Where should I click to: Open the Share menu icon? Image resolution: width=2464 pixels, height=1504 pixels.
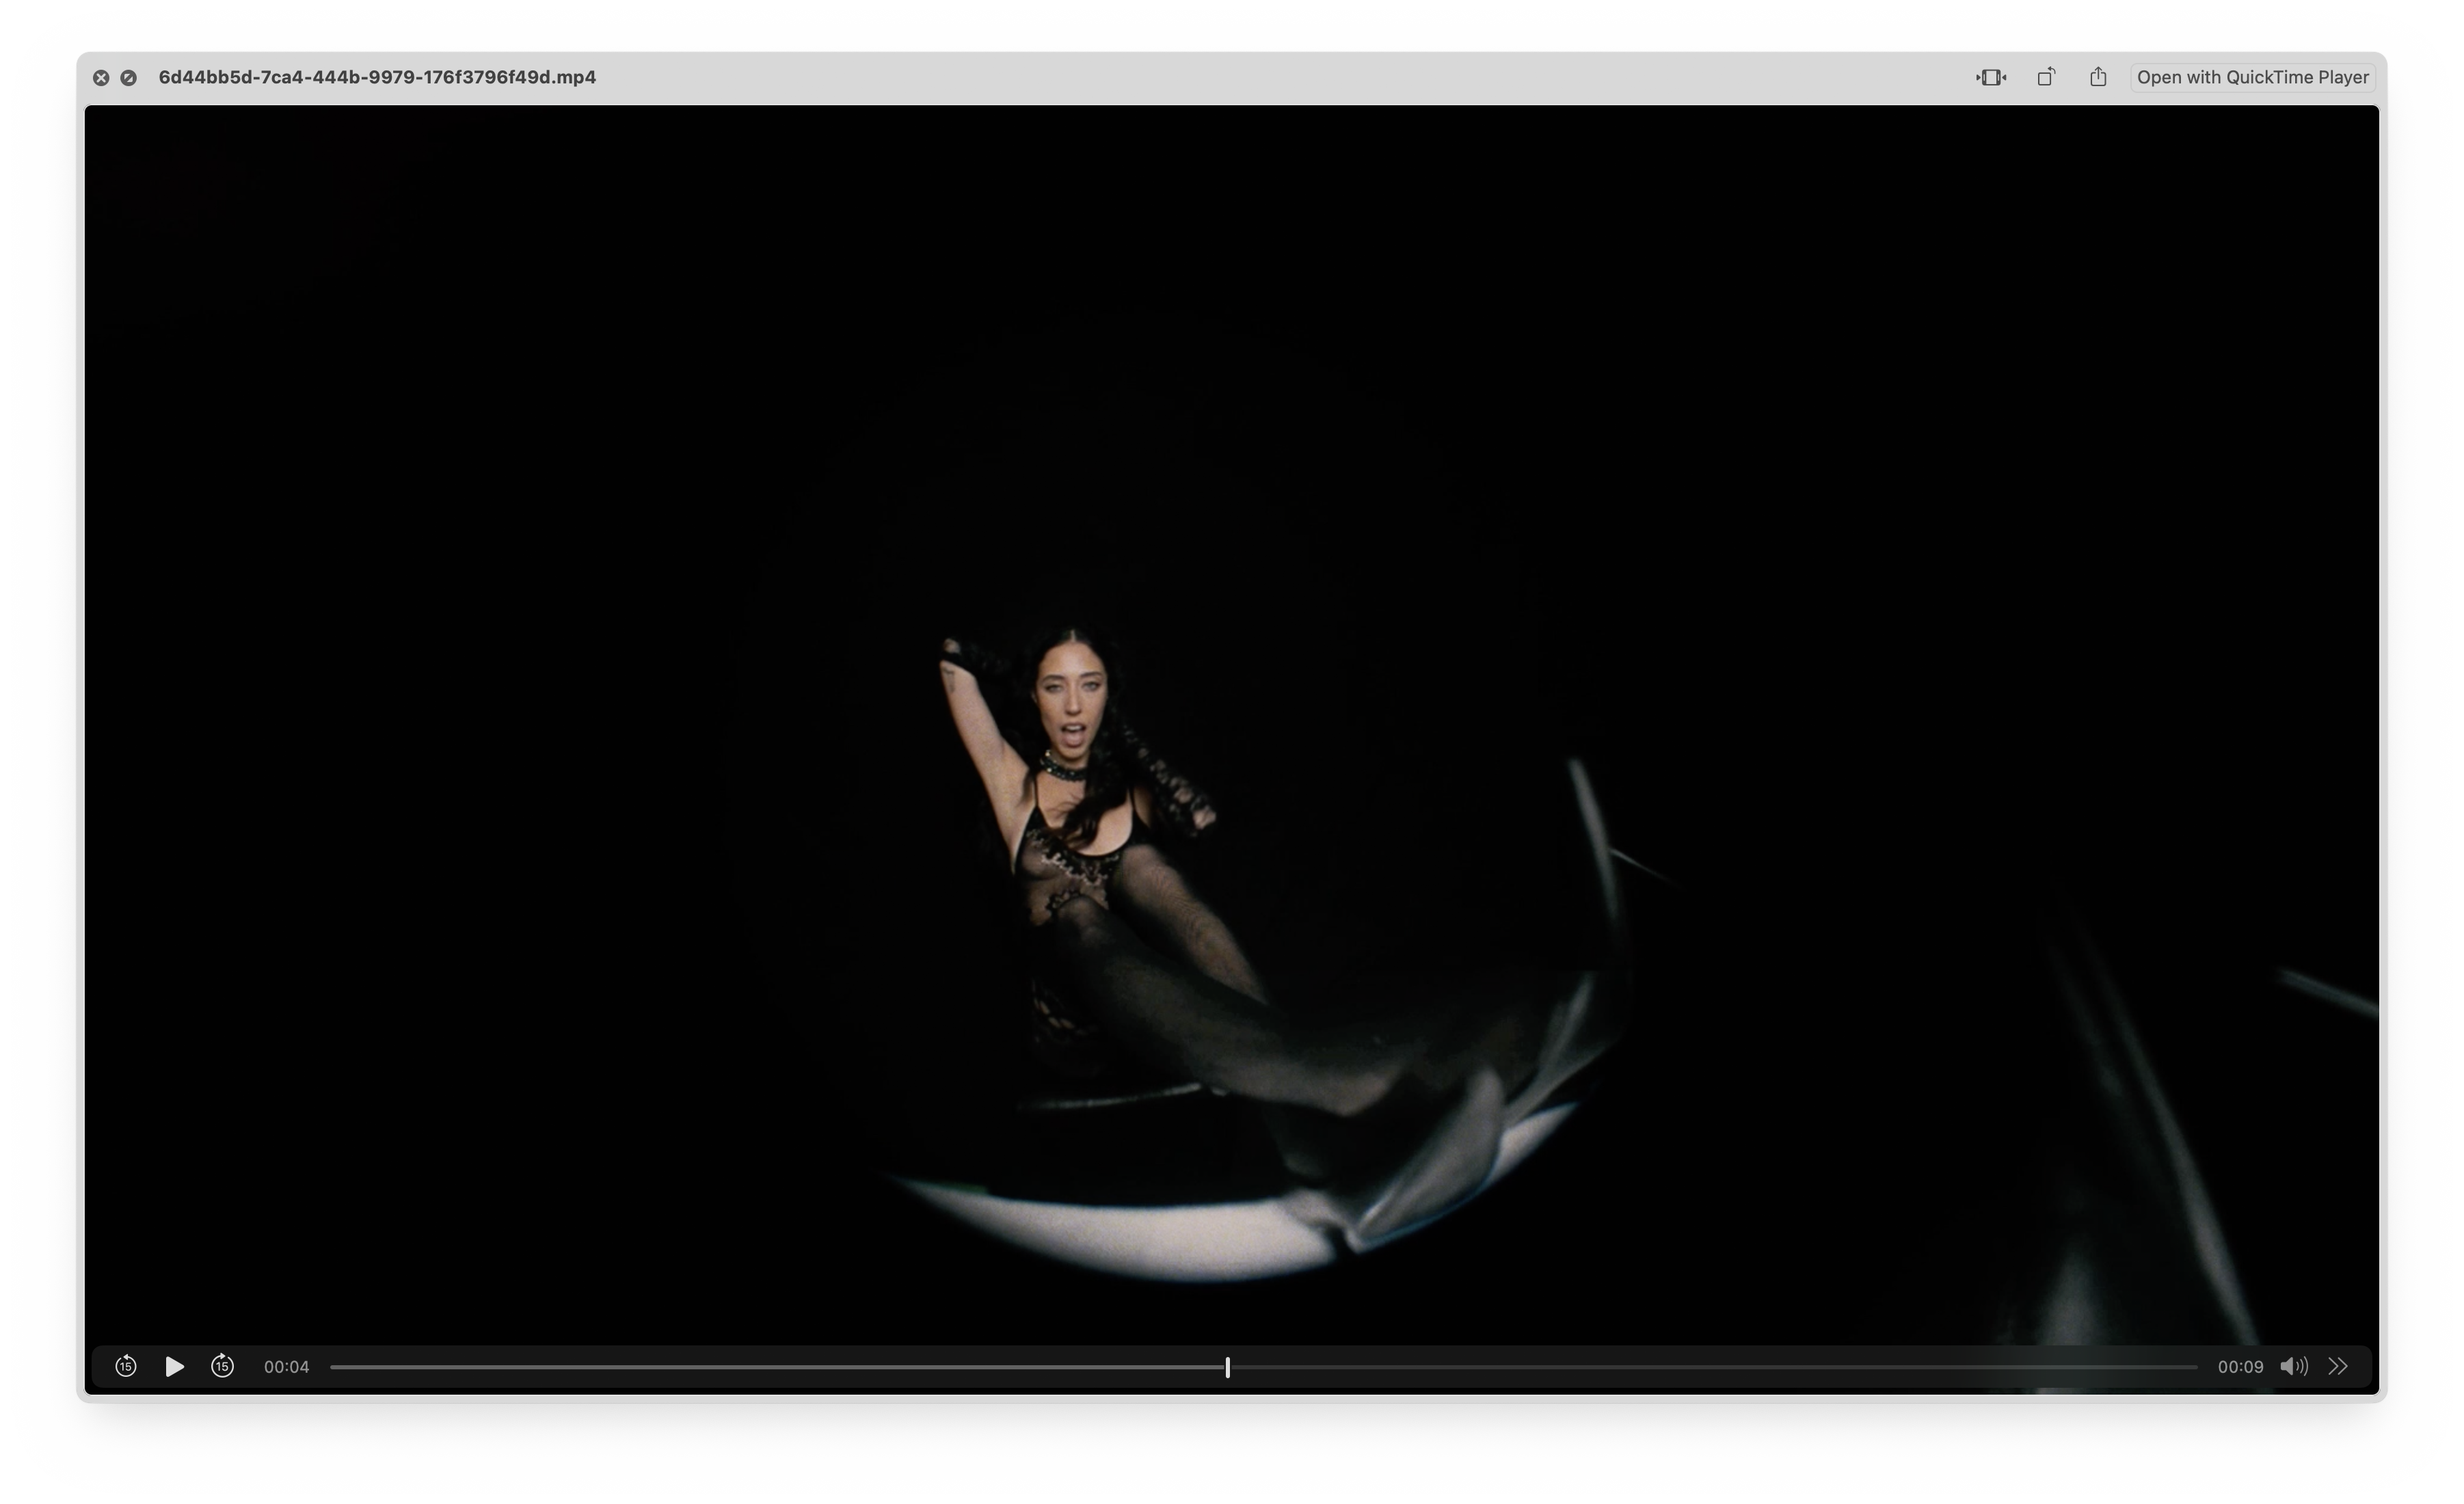pos(2098,77)
